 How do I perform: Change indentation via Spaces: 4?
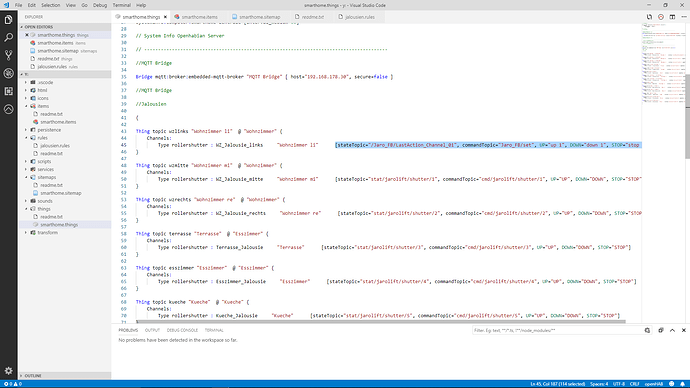[x=599, y=384]
